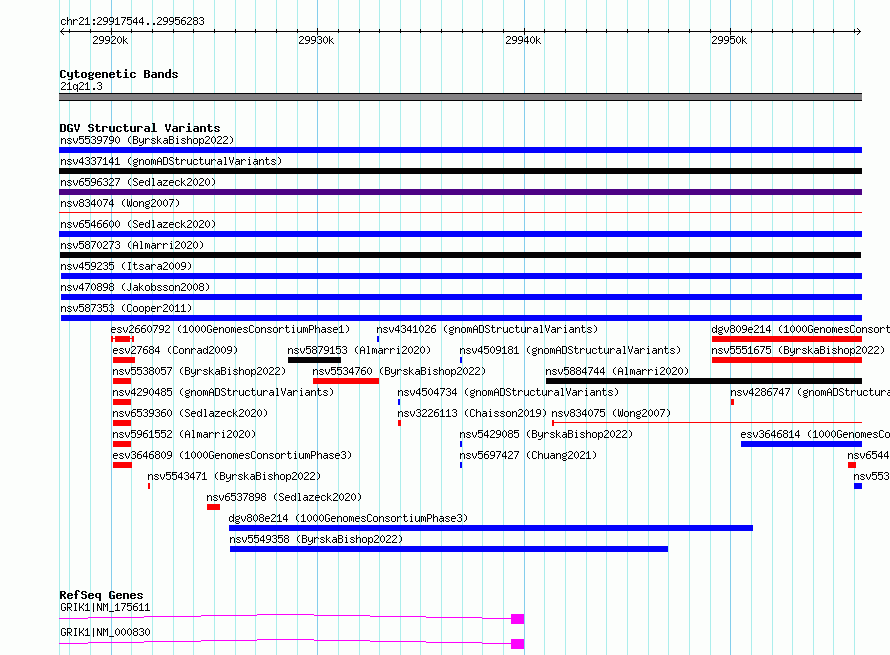Click the dgv809e214 variant label
The height and width of the screenshot is (655, 890).
coord(800,329)
